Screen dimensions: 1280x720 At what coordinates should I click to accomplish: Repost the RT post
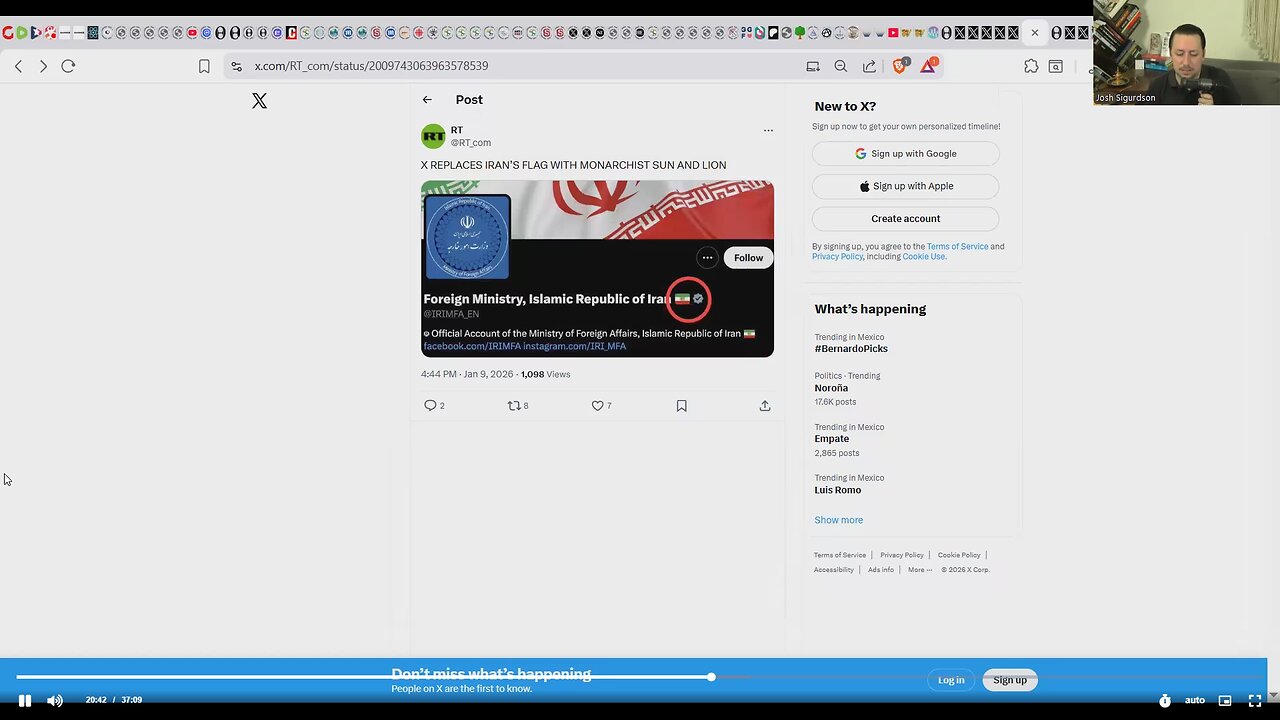pos(514,405)
